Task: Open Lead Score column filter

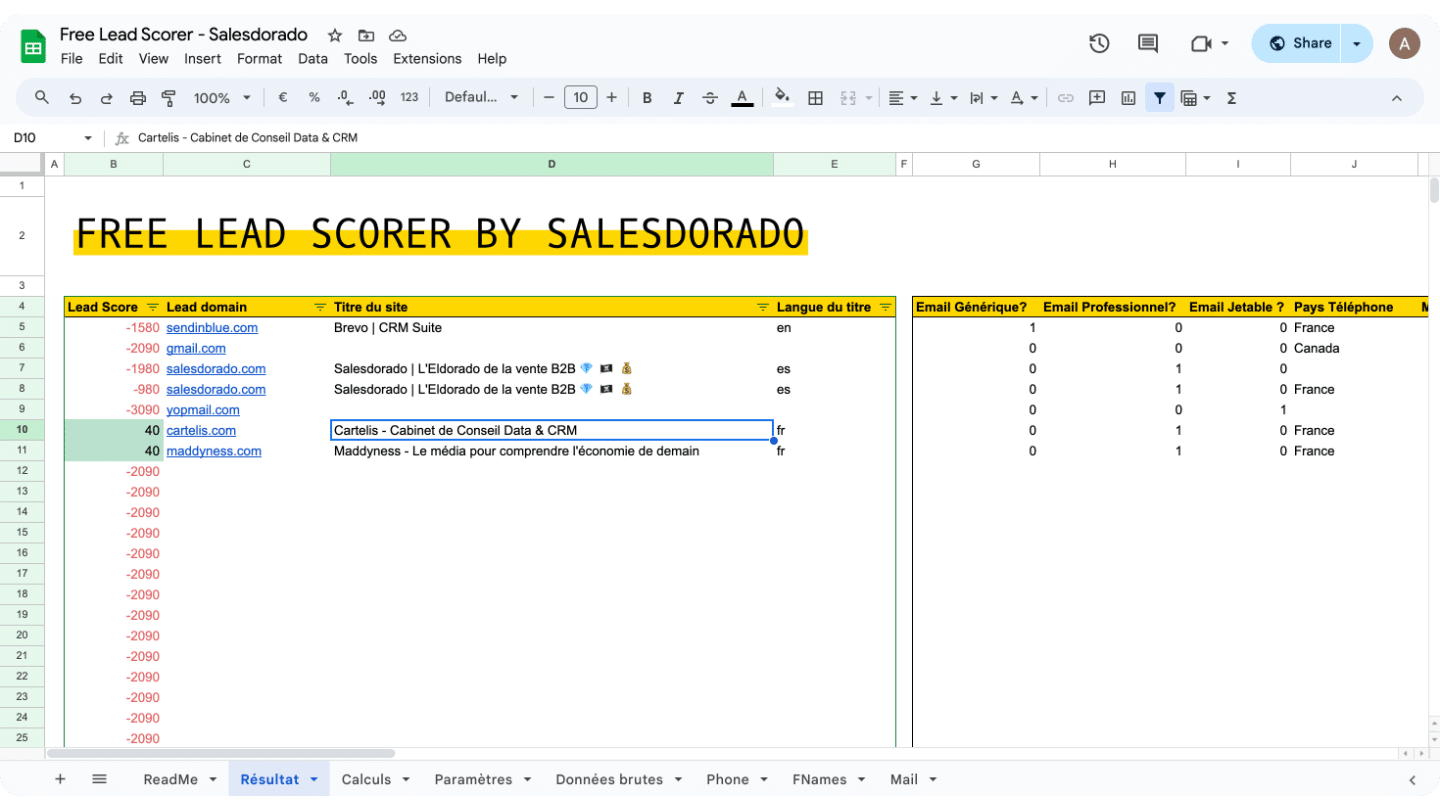Action: tap(153, 307)
